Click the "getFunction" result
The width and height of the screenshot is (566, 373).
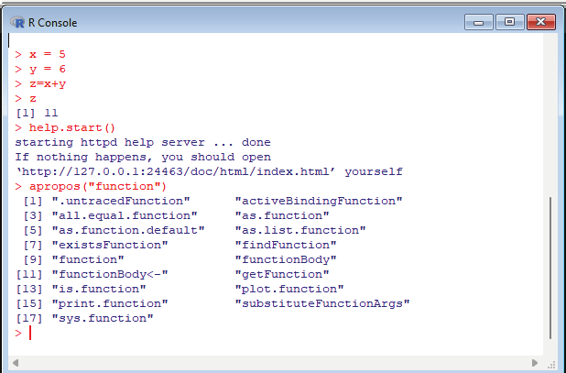coord(282,274)
